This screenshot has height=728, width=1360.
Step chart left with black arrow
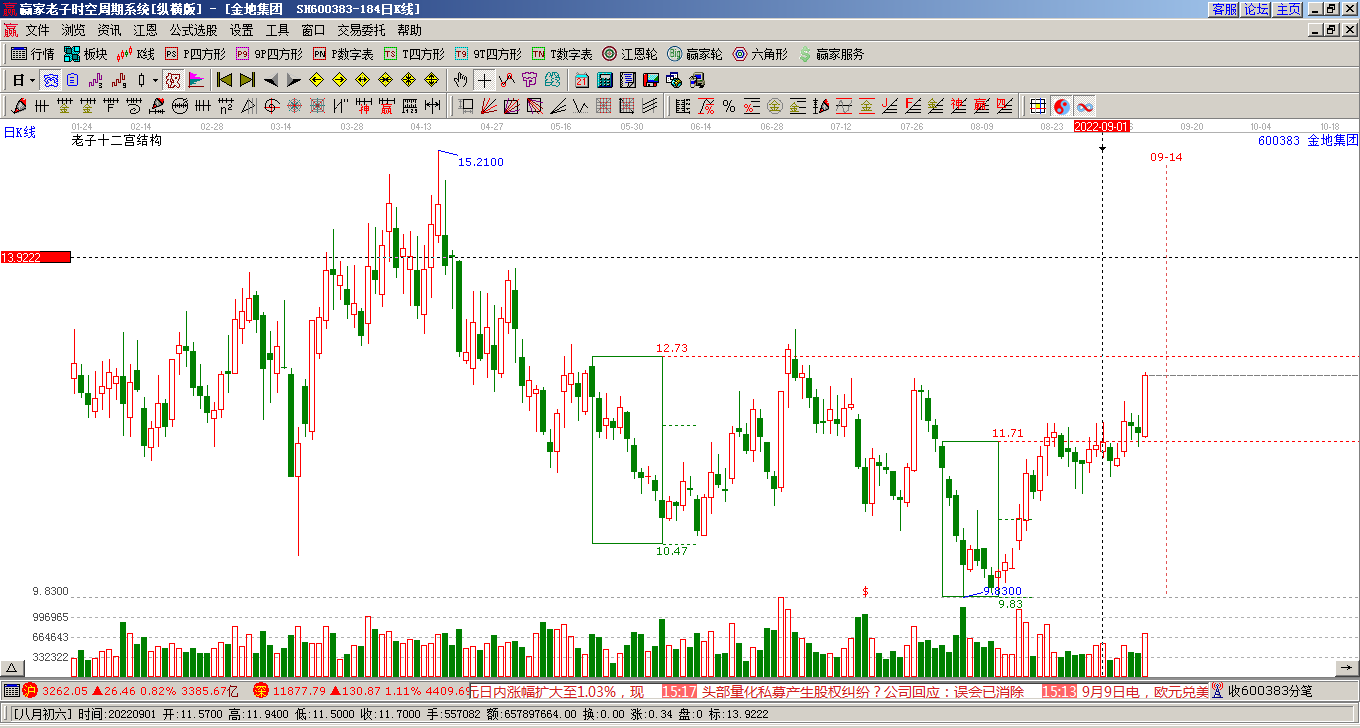pos(271,80)
